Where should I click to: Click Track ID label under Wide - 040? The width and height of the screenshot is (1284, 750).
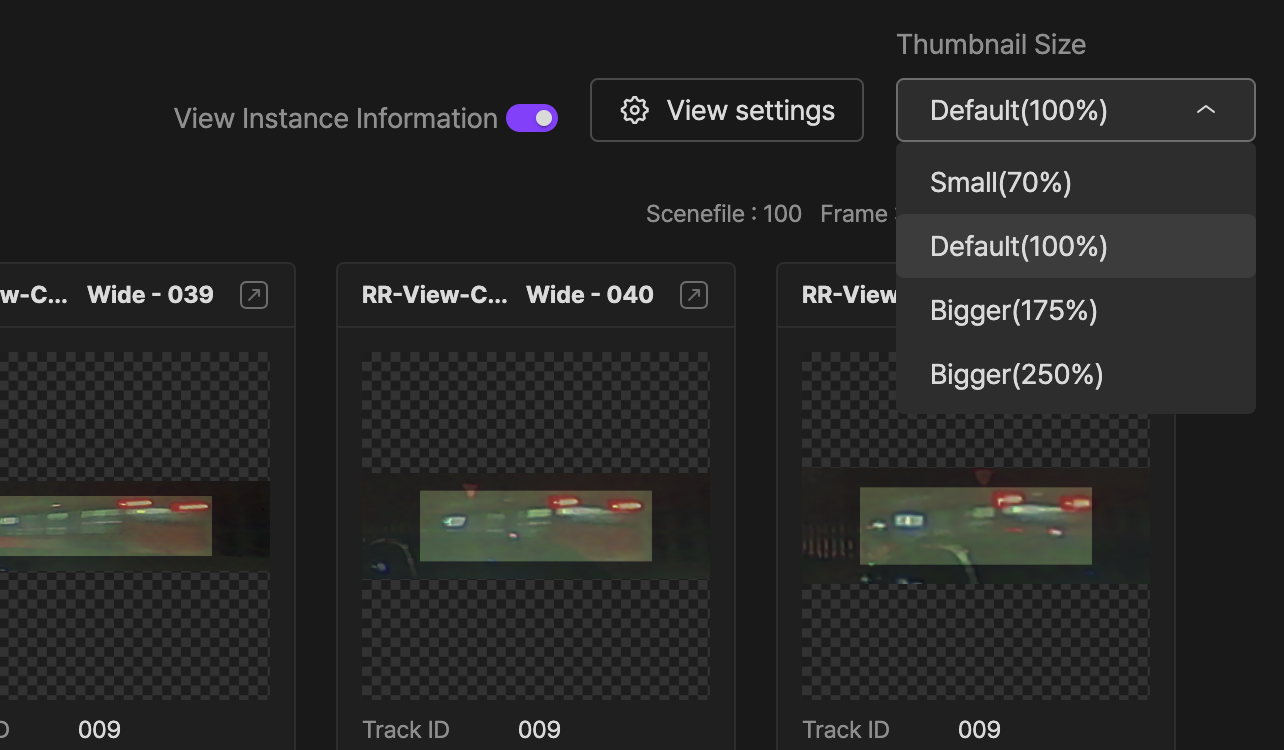point(405,730)
